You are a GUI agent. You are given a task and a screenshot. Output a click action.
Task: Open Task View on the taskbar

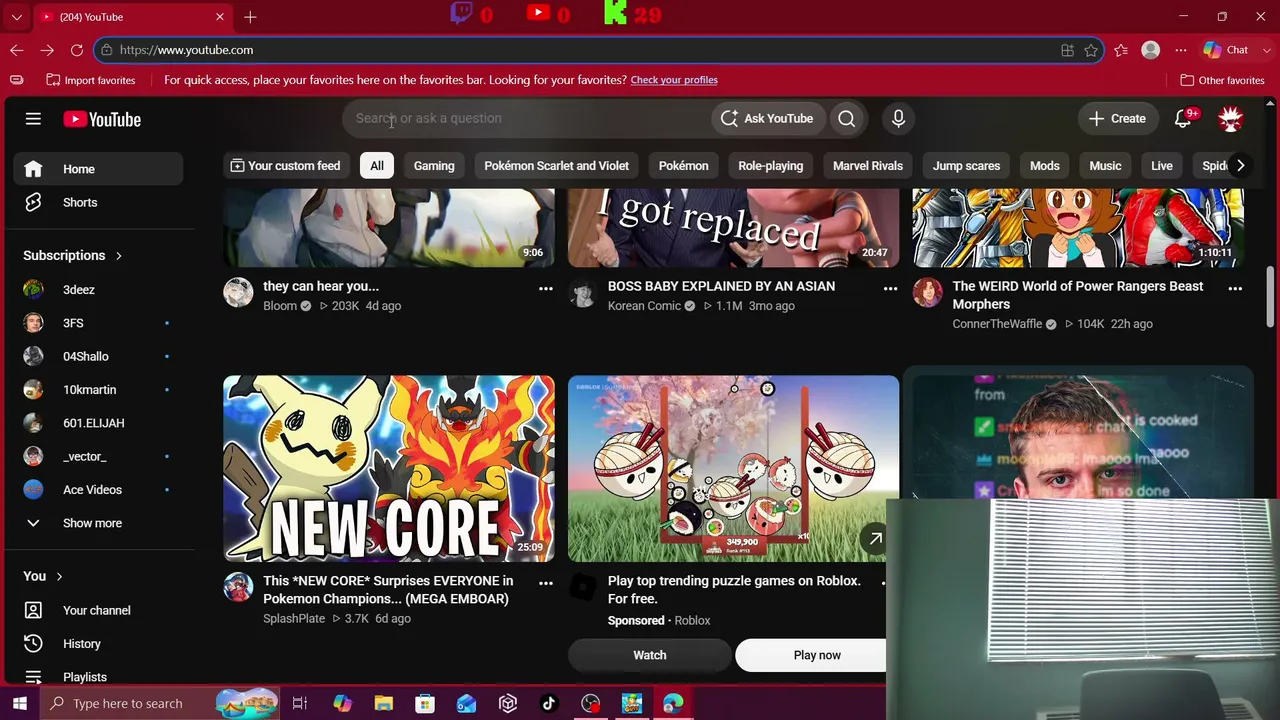(x=299, y=703)
